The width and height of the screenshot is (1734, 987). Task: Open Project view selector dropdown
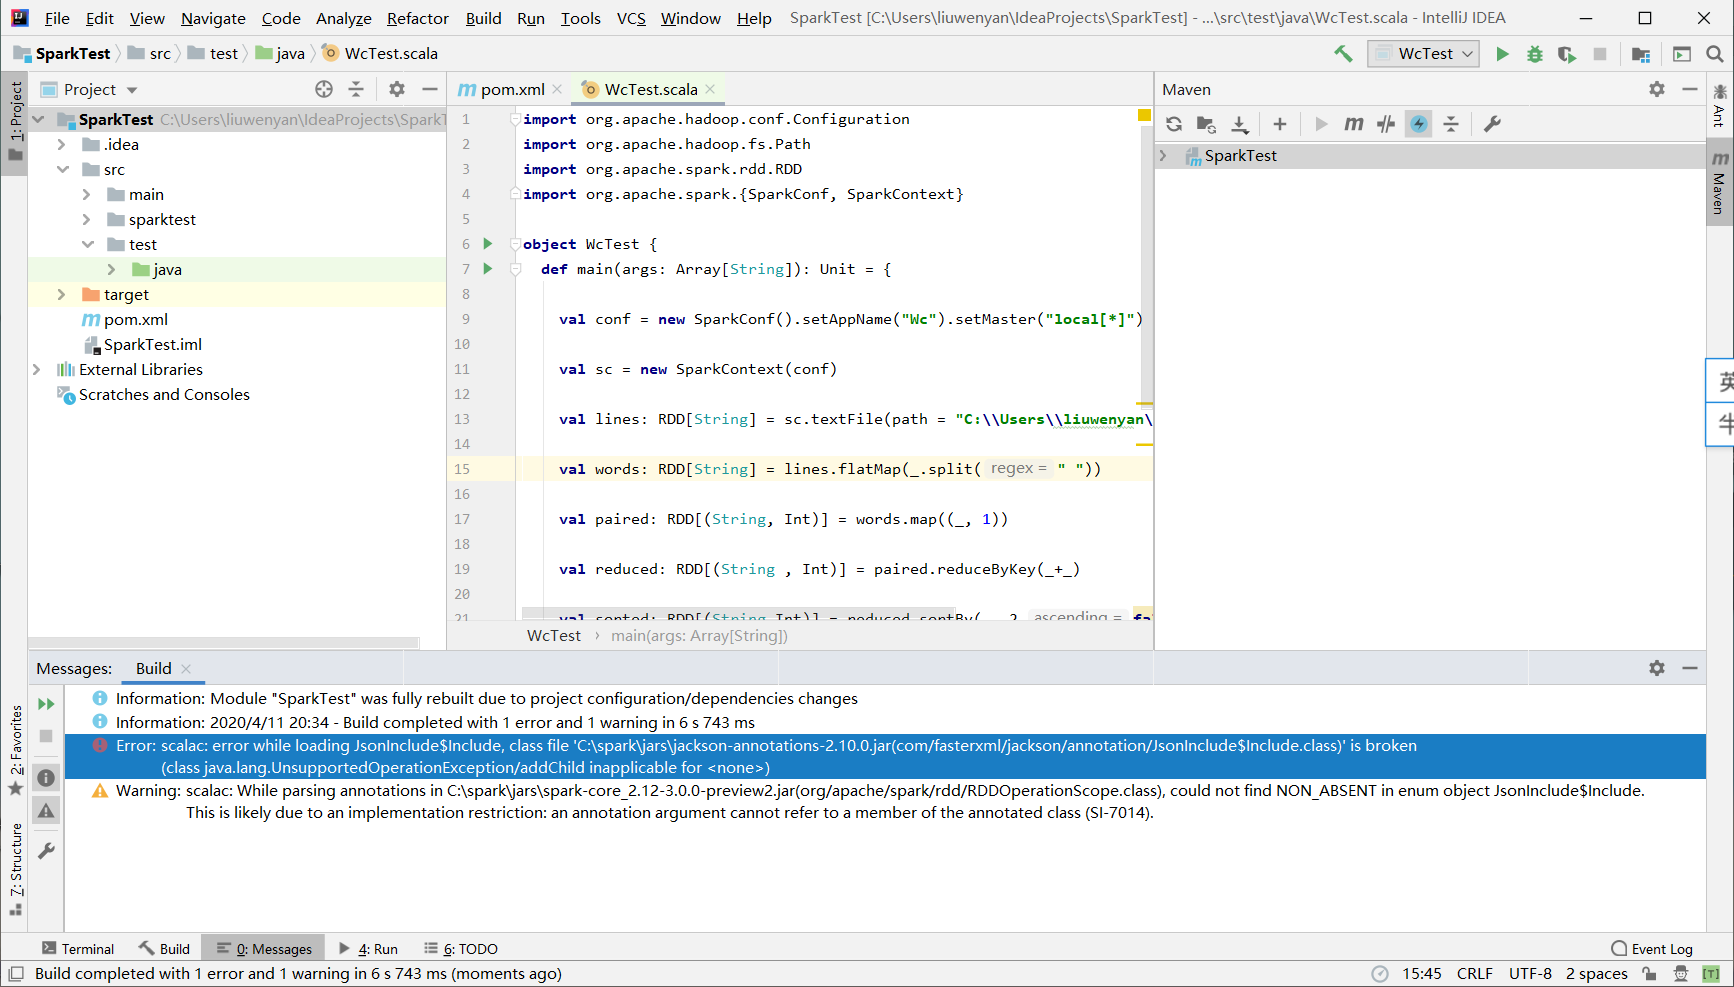tap(100, 89)
